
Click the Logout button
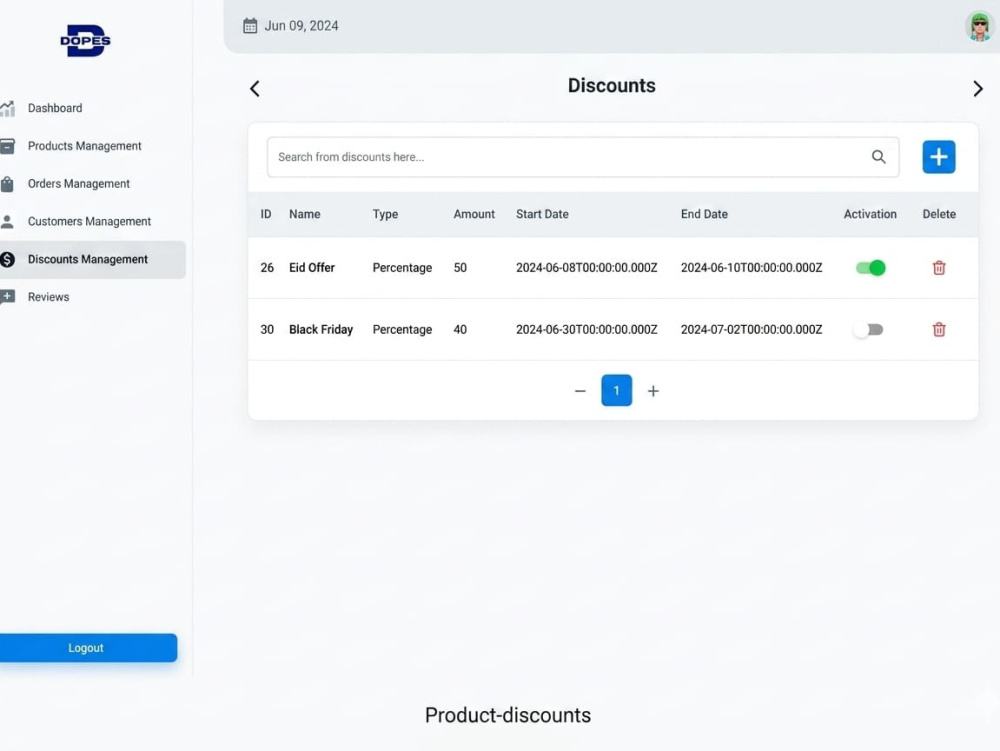click(x=89, y=648)
